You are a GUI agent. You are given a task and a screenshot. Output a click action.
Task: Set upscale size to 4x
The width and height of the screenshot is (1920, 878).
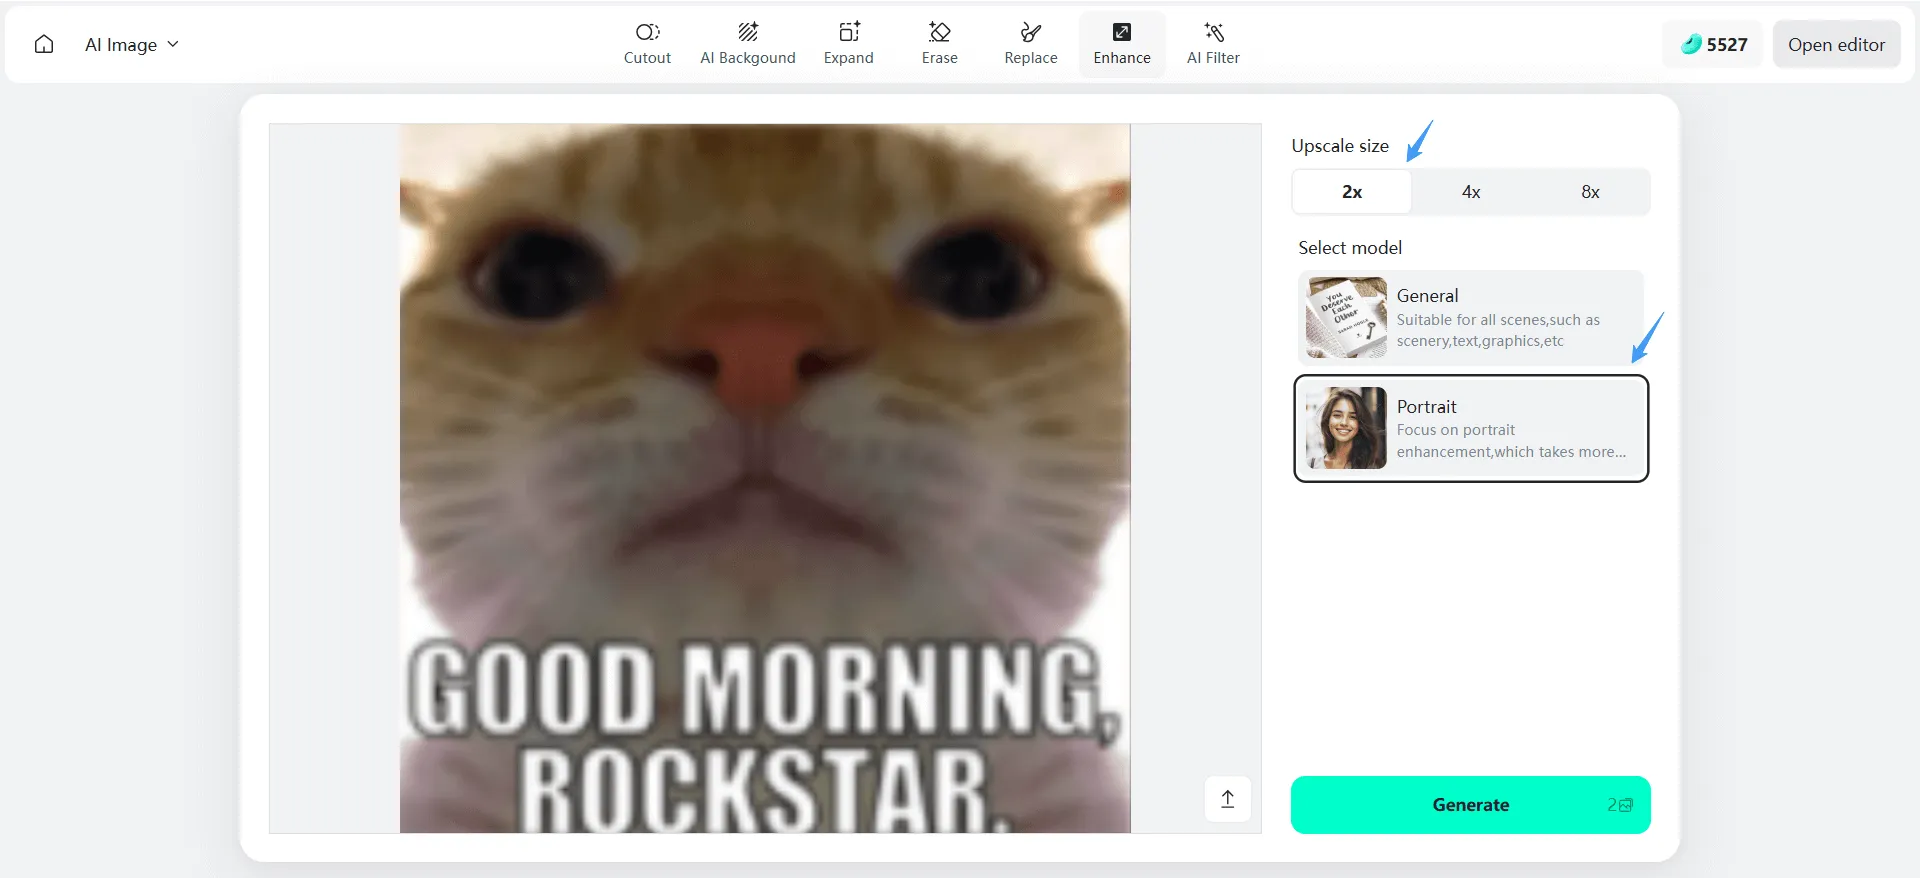point(1470,192)
